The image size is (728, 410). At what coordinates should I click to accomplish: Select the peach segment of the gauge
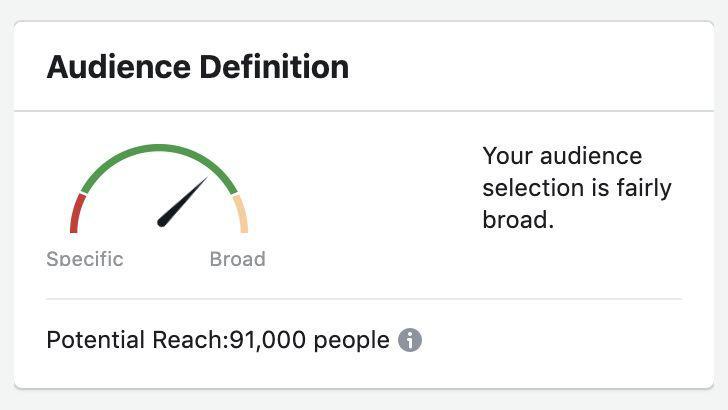click(241, 214)
